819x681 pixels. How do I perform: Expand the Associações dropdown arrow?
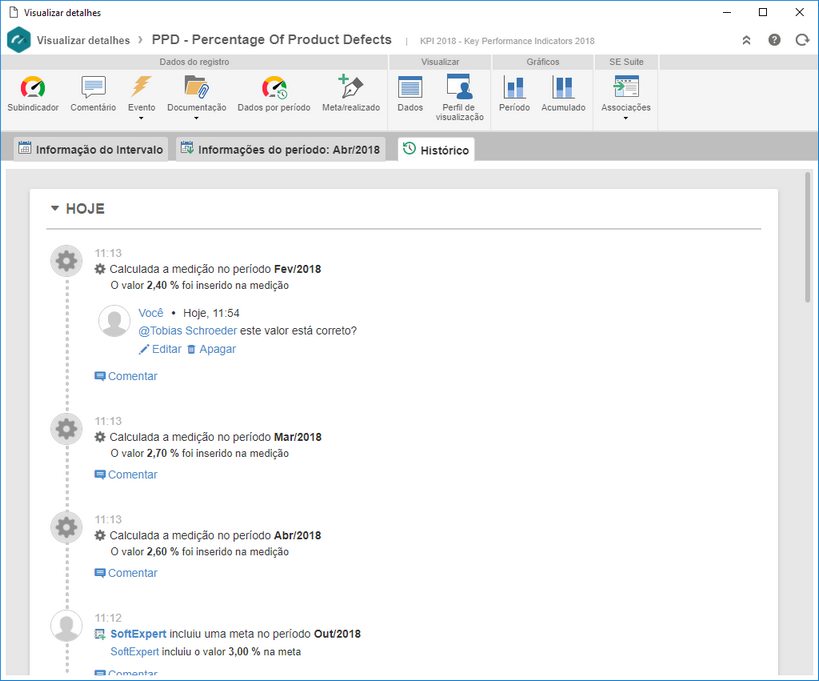pos(626,119)
